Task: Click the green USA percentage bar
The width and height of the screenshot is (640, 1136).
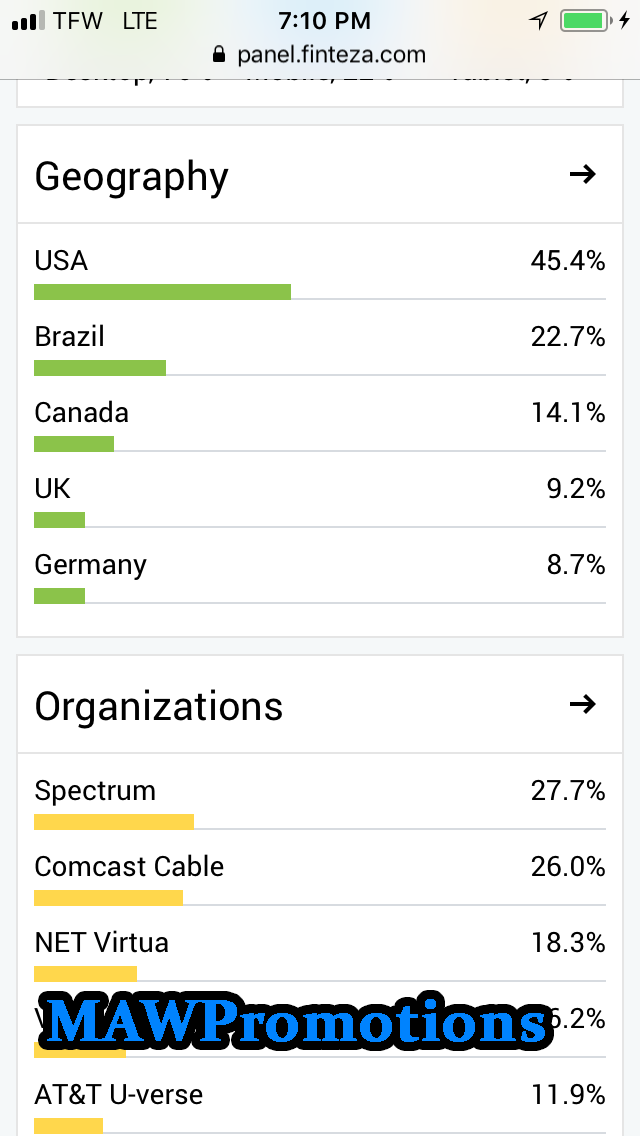Action: 162,292
